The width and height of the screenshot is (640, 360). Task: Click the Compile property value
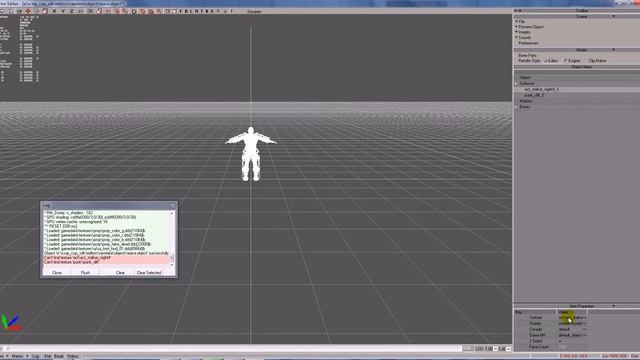pyautogui.click(x=572, y=329)
